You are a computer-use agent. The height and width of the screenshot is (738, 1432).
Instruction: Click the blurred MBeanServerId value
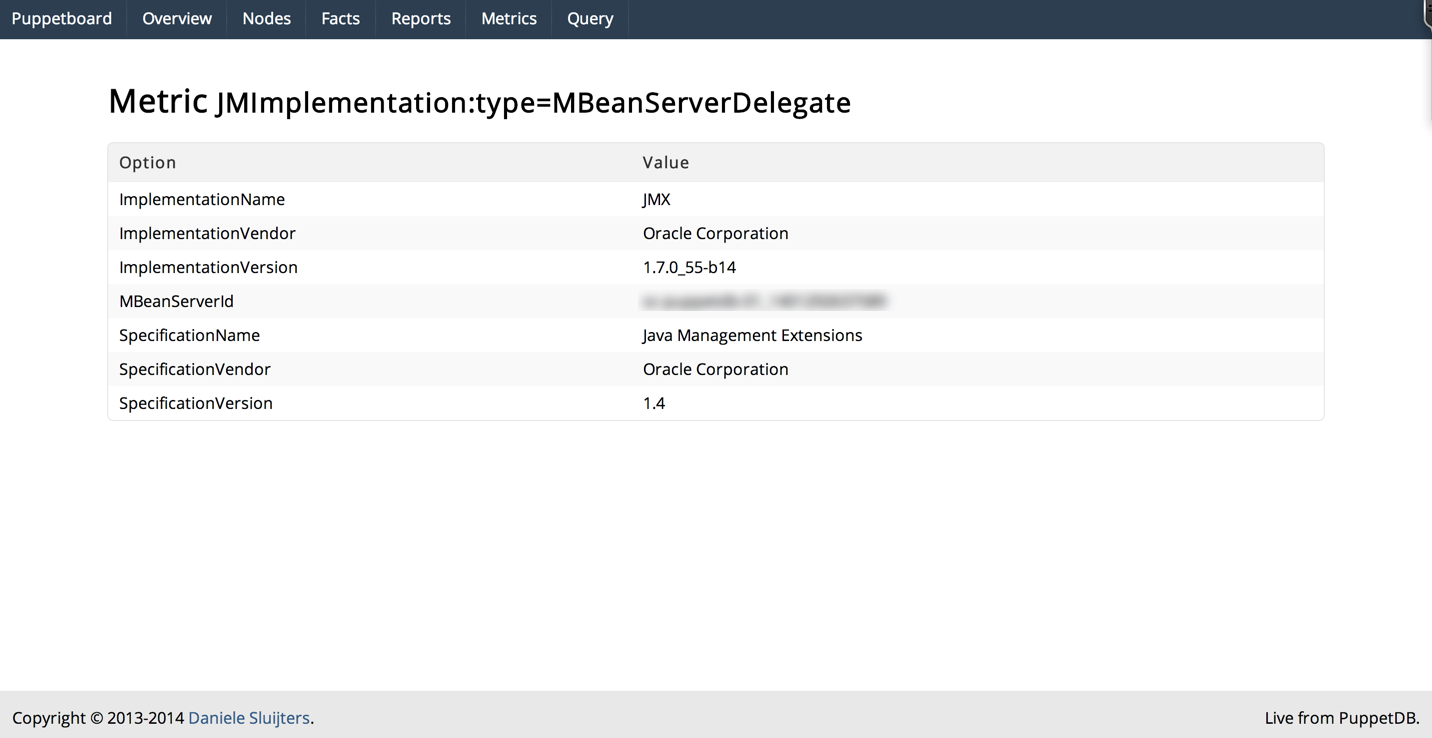pos(765,301)
